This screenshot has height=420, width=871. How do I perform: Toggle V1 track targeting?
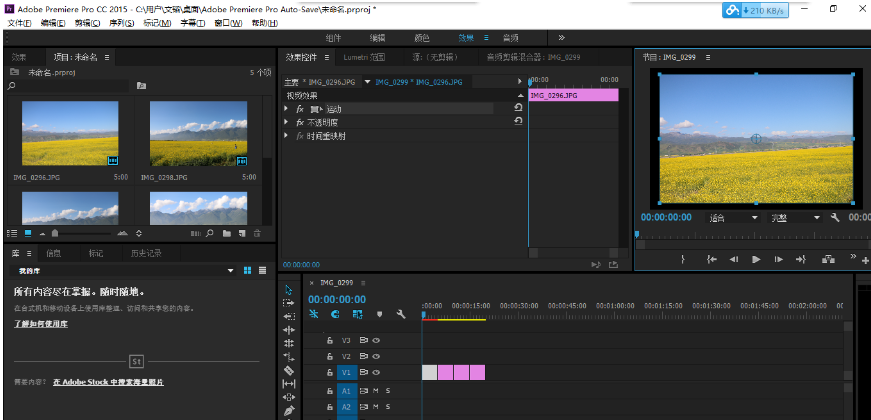(347, 372)
